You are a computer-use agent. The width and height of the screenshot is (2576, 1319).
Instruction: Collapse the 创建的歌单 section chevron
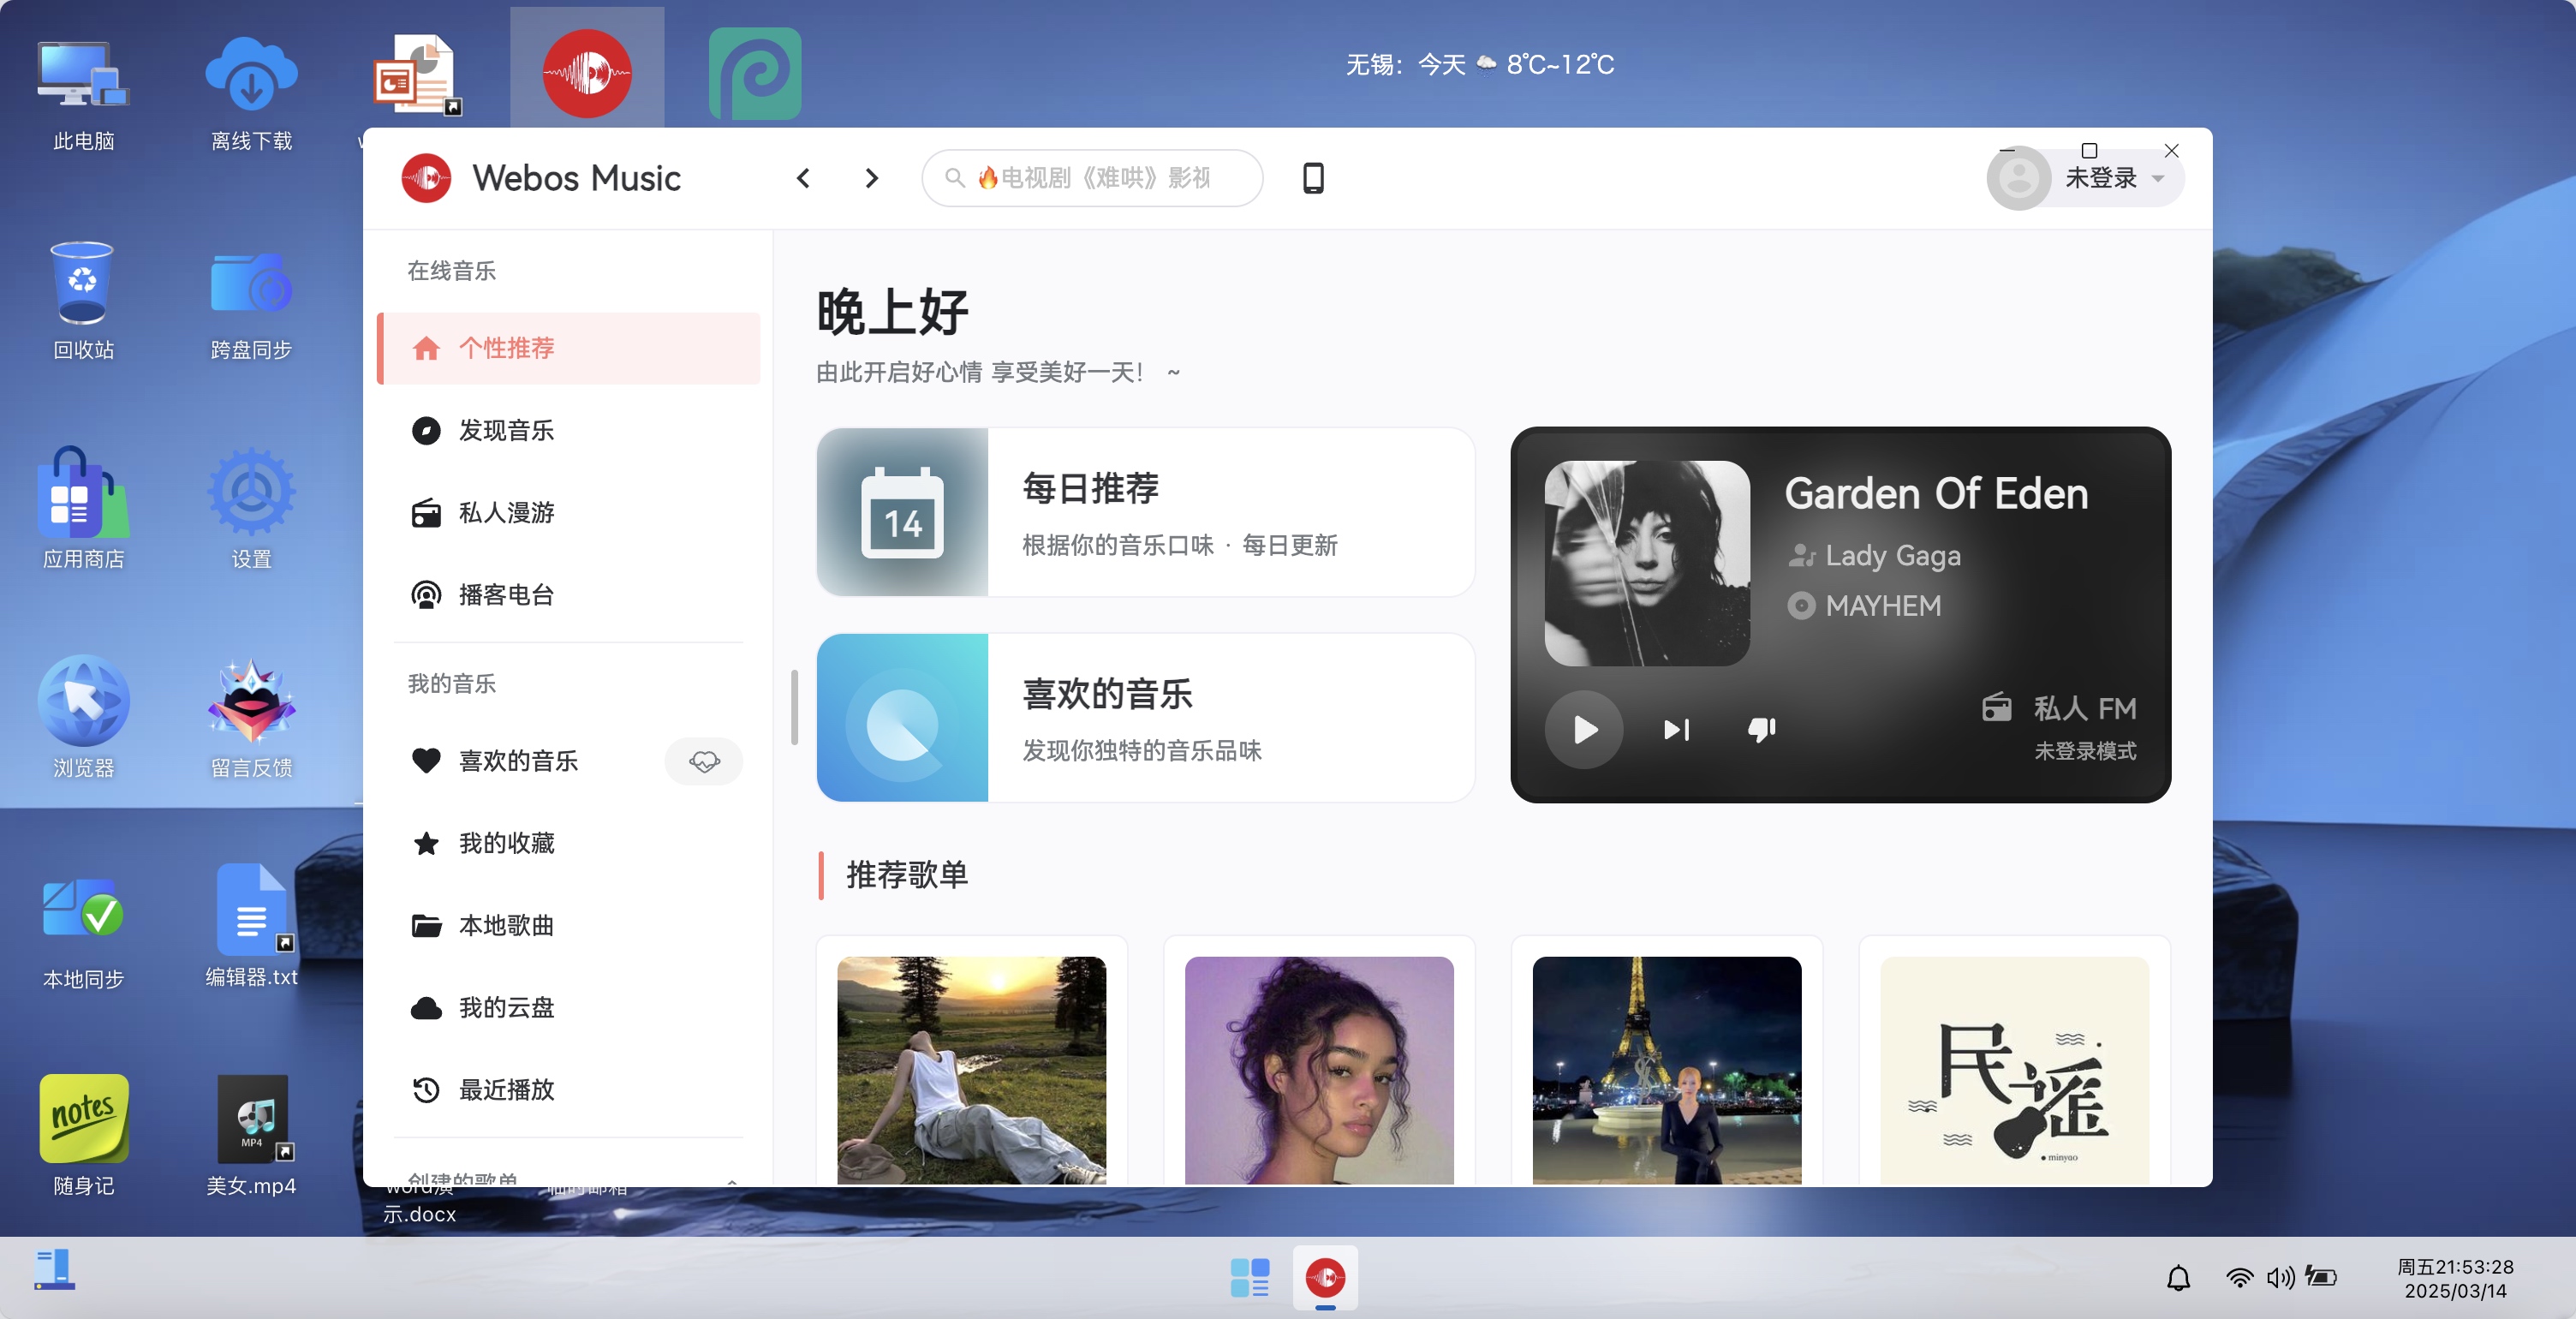point(732,1181)
